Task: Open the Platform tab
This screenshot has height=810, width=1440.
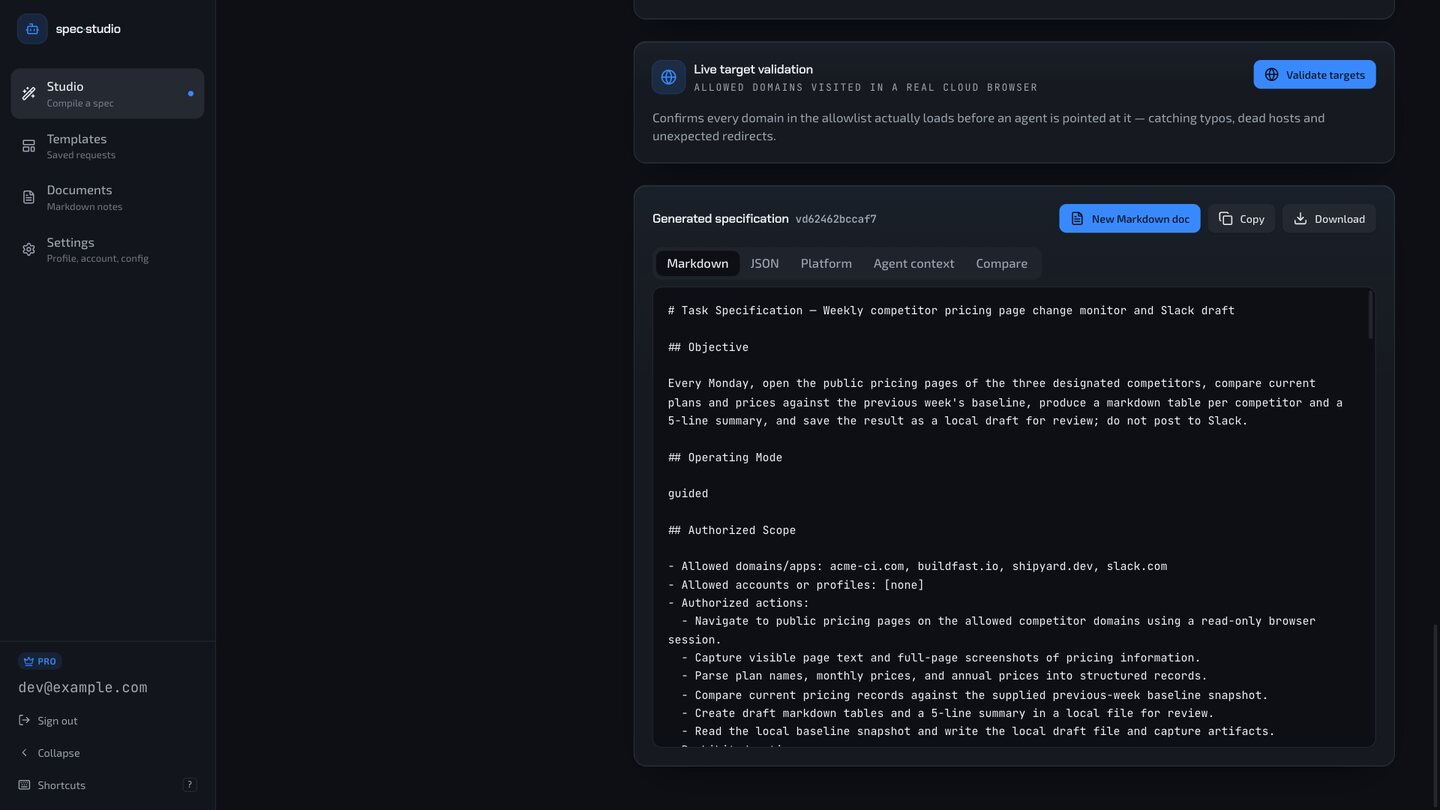Action: [826, 264]
